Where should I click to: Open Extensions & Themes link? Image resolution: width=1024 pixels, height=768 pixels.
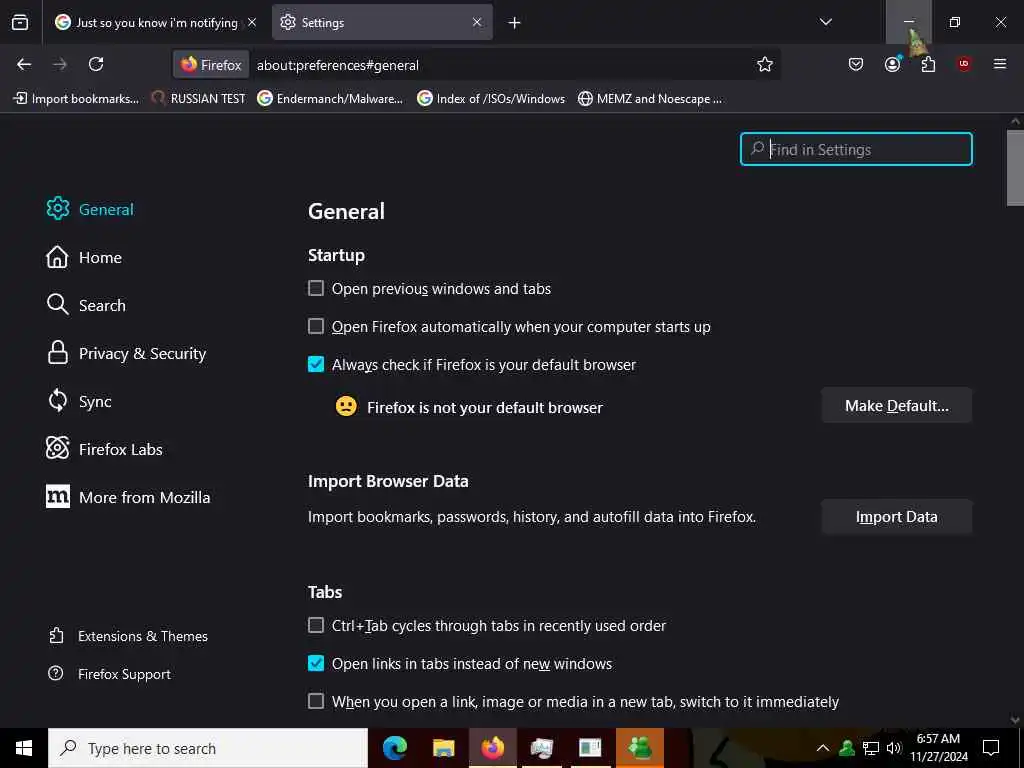pyautogui.click(x=129, y=636)
